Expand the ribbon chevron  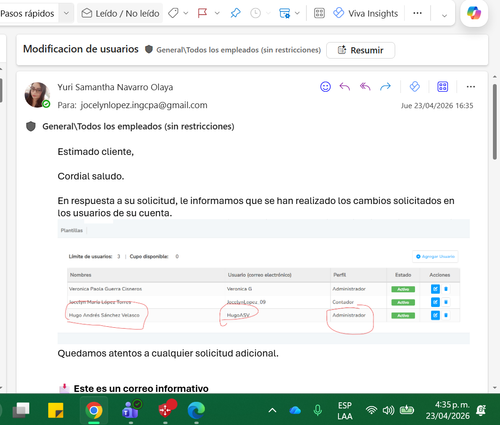tap(444, 15)
